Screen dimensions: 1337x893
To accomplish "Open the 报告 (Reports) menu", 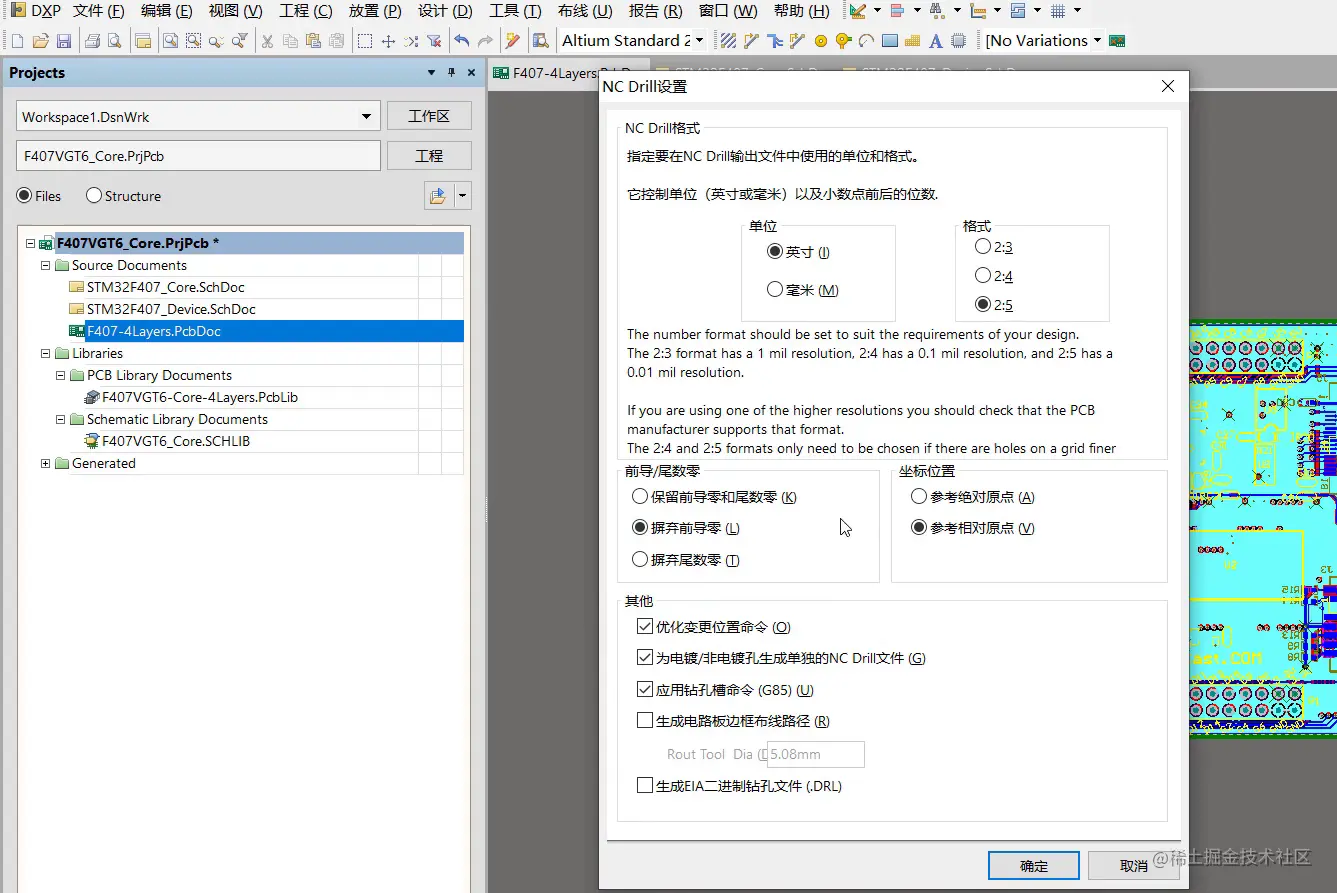I will [x=655, y=11].
